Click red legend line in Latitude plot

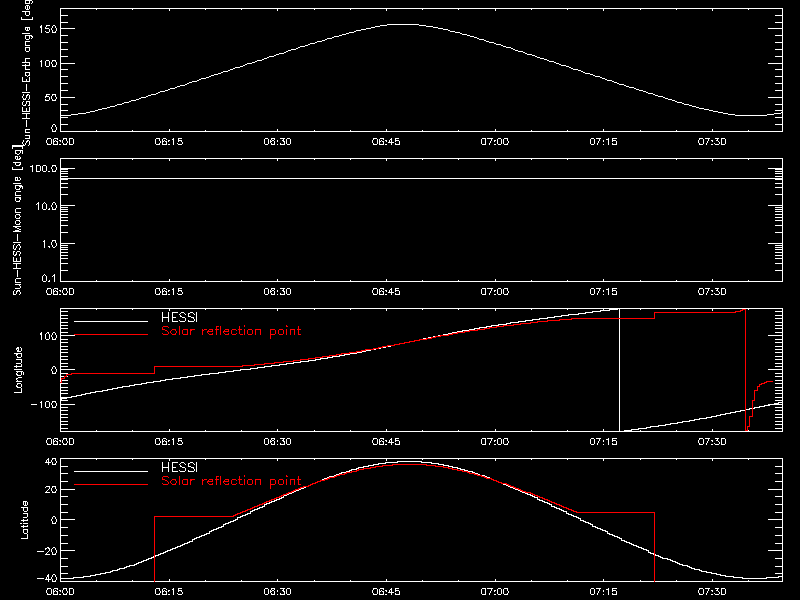pos(111,485)
